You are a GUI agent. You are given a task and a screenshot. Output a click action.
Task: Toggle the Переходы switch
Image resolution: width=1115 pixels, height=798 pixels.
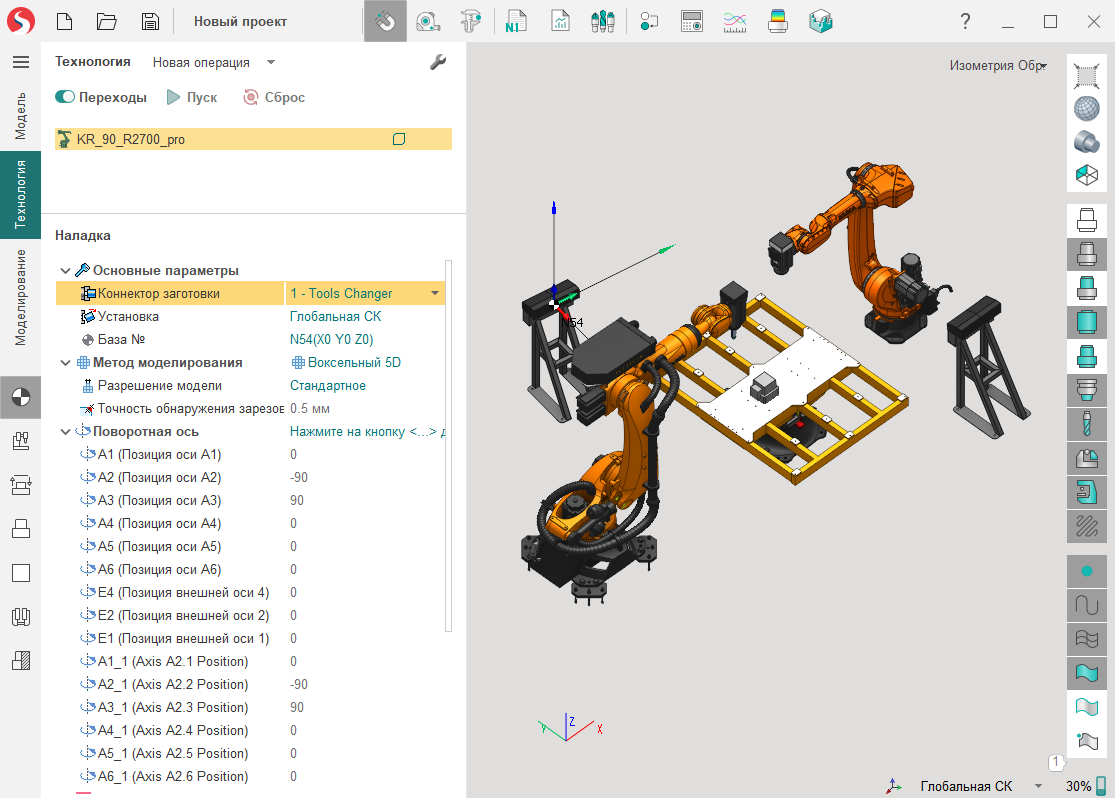coord(66,97)
